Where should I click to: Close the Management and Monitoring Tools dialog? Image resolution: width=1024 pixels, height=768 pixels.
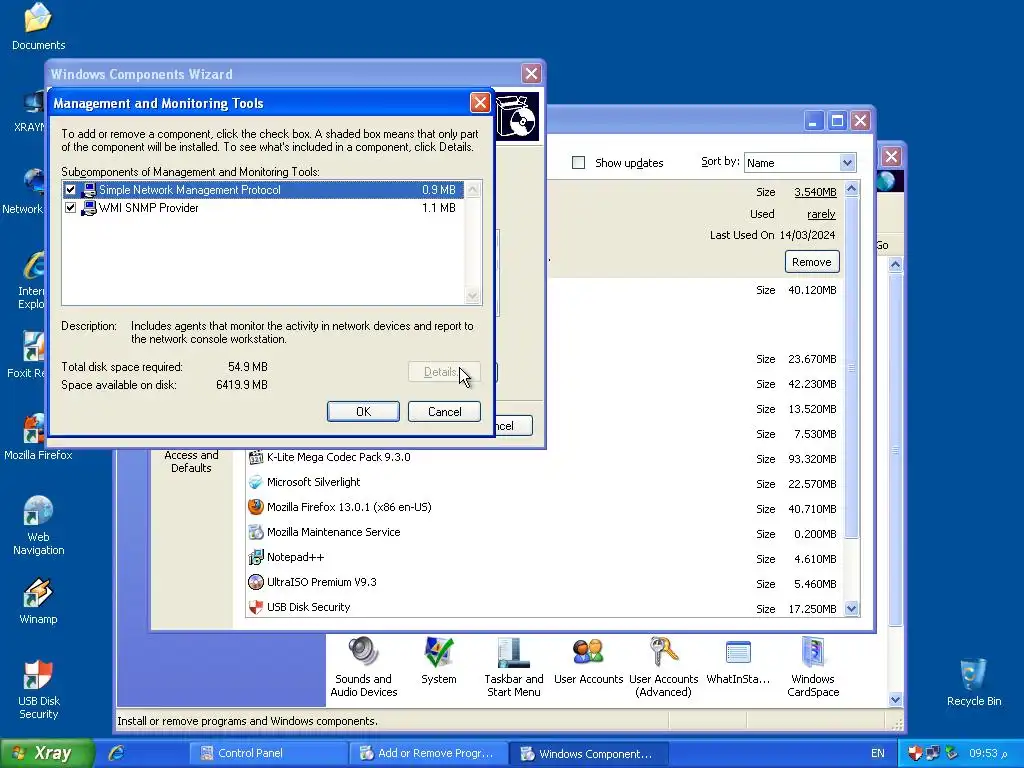480,103
